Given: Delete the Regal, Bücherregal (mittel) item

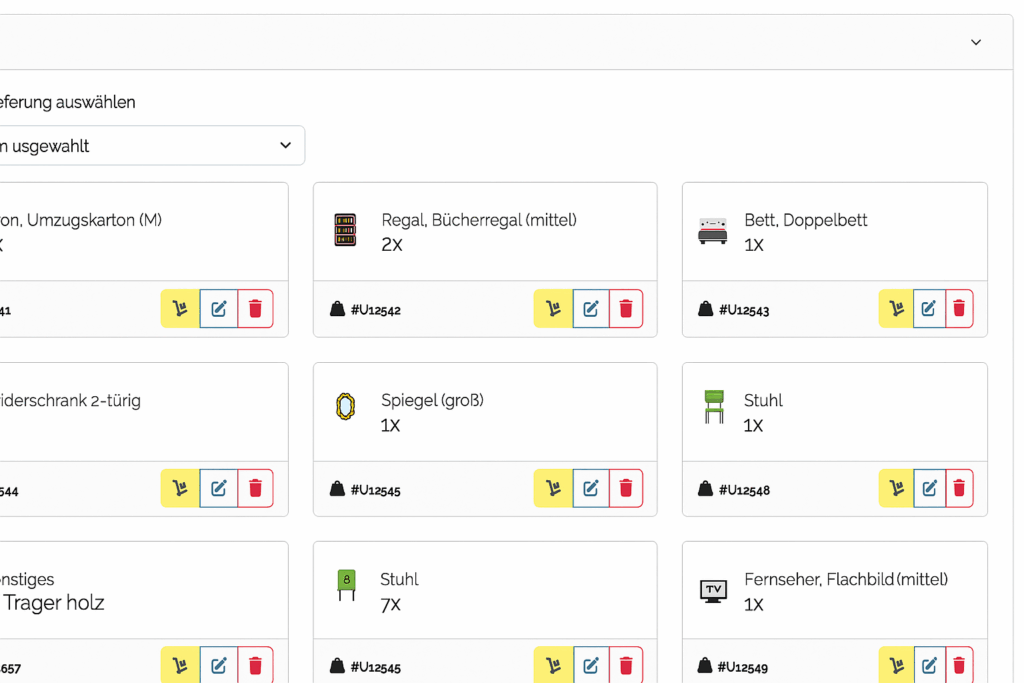Looking at the screenshot, I should click(626, 309).
